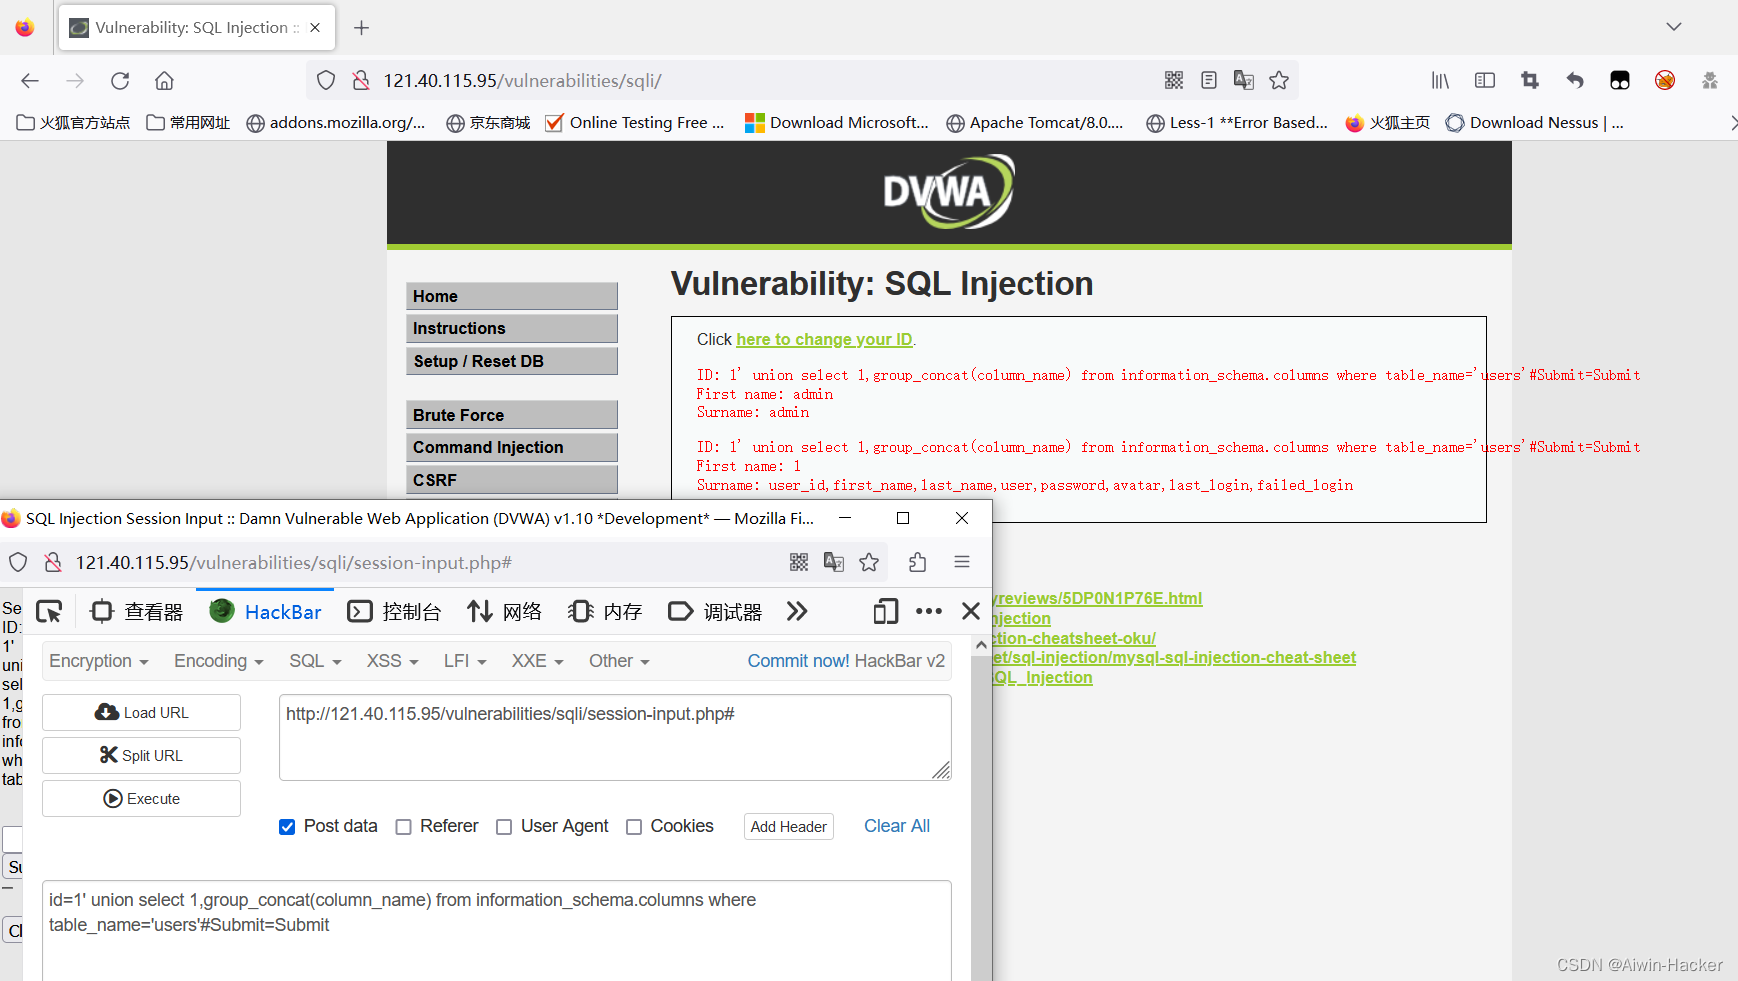The width and height of the screenshot is (1738, 981).
Task: Open the Download Microsoft bookmark
Action: click(x=837, y=123)
